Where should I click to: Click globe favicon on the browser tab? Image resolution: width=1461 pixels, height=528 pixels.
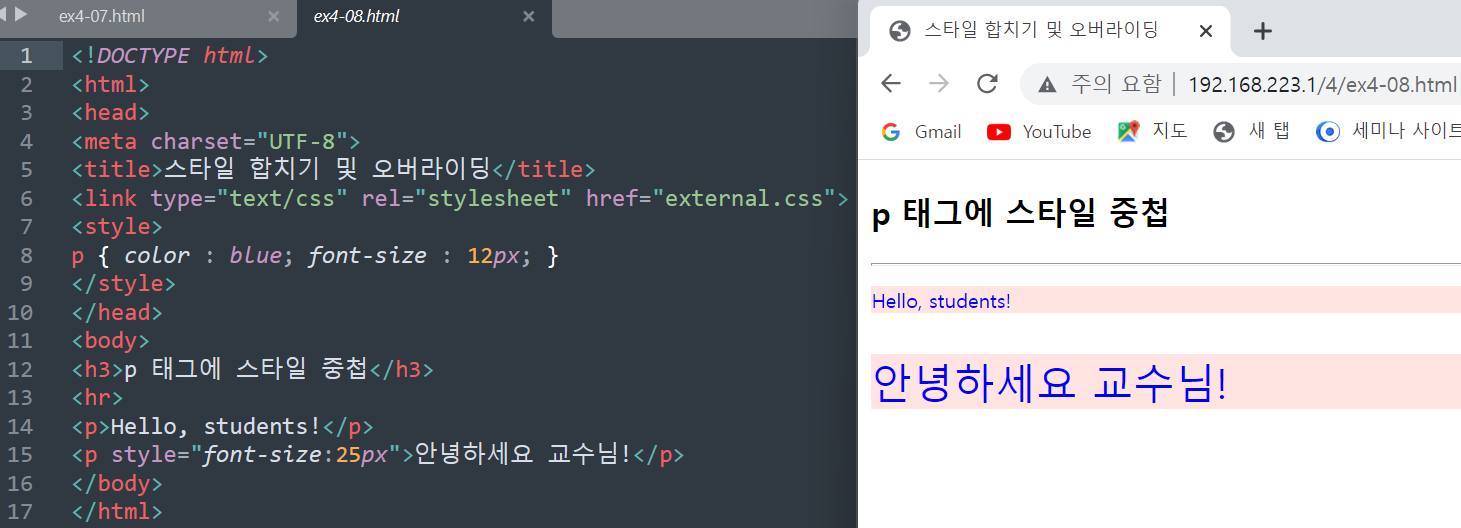900,31
